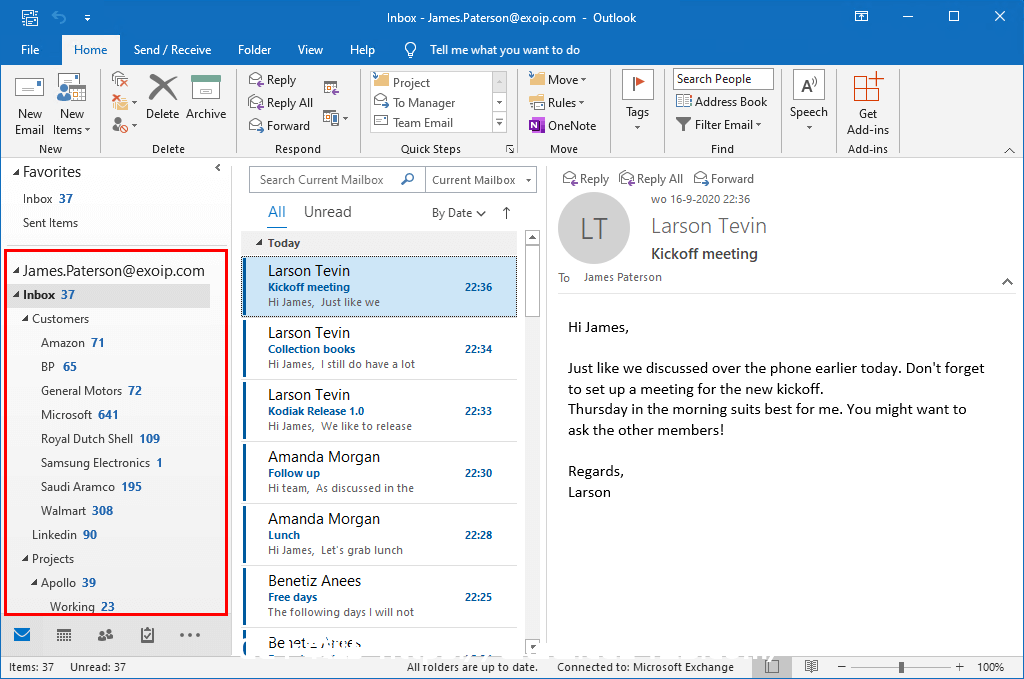Image resolution: width=1024 pixels, height=679 pixels.
Task: Collapse the Favorites section
Action: (16, 172)
